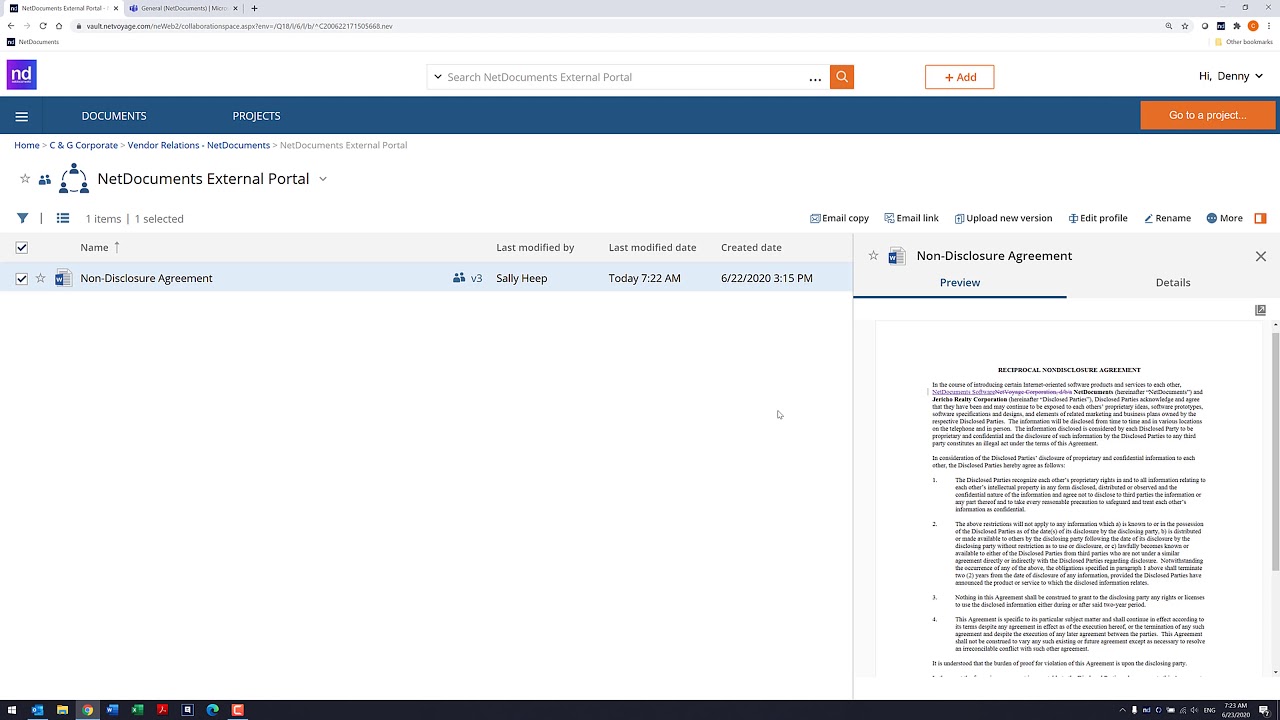This screenshot has height=720, width=1280.
Task: Click the orange search magnifier button
Action: point(842,77)
